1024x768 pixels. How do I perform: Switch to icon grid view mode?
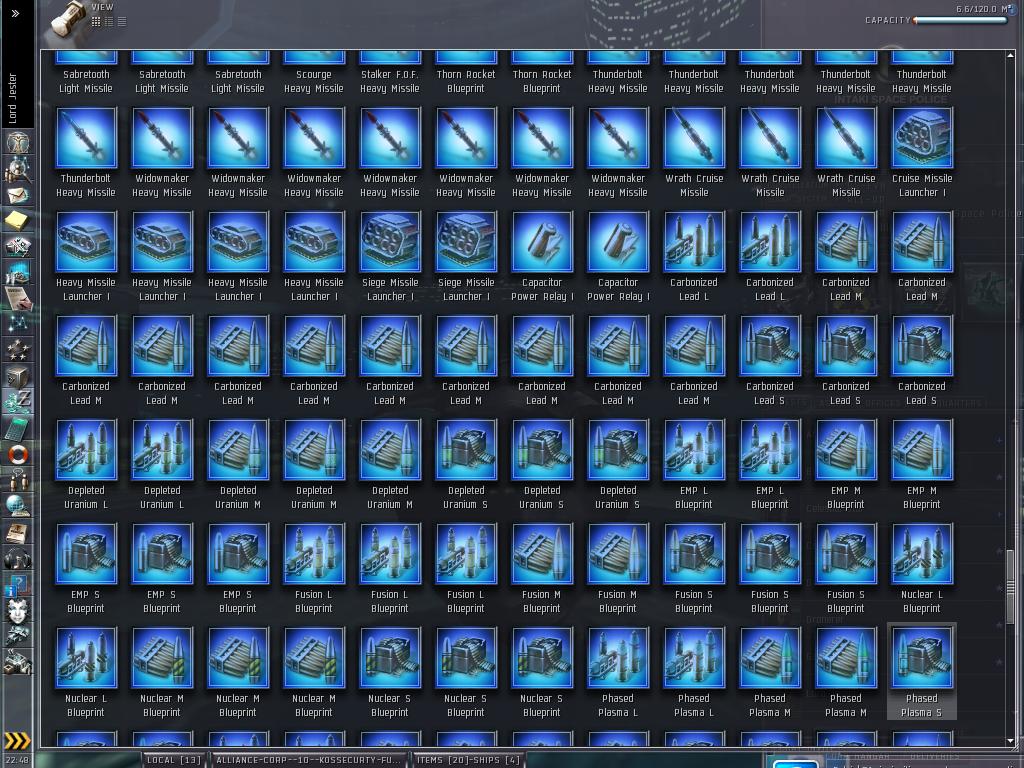tap(96, 21)
